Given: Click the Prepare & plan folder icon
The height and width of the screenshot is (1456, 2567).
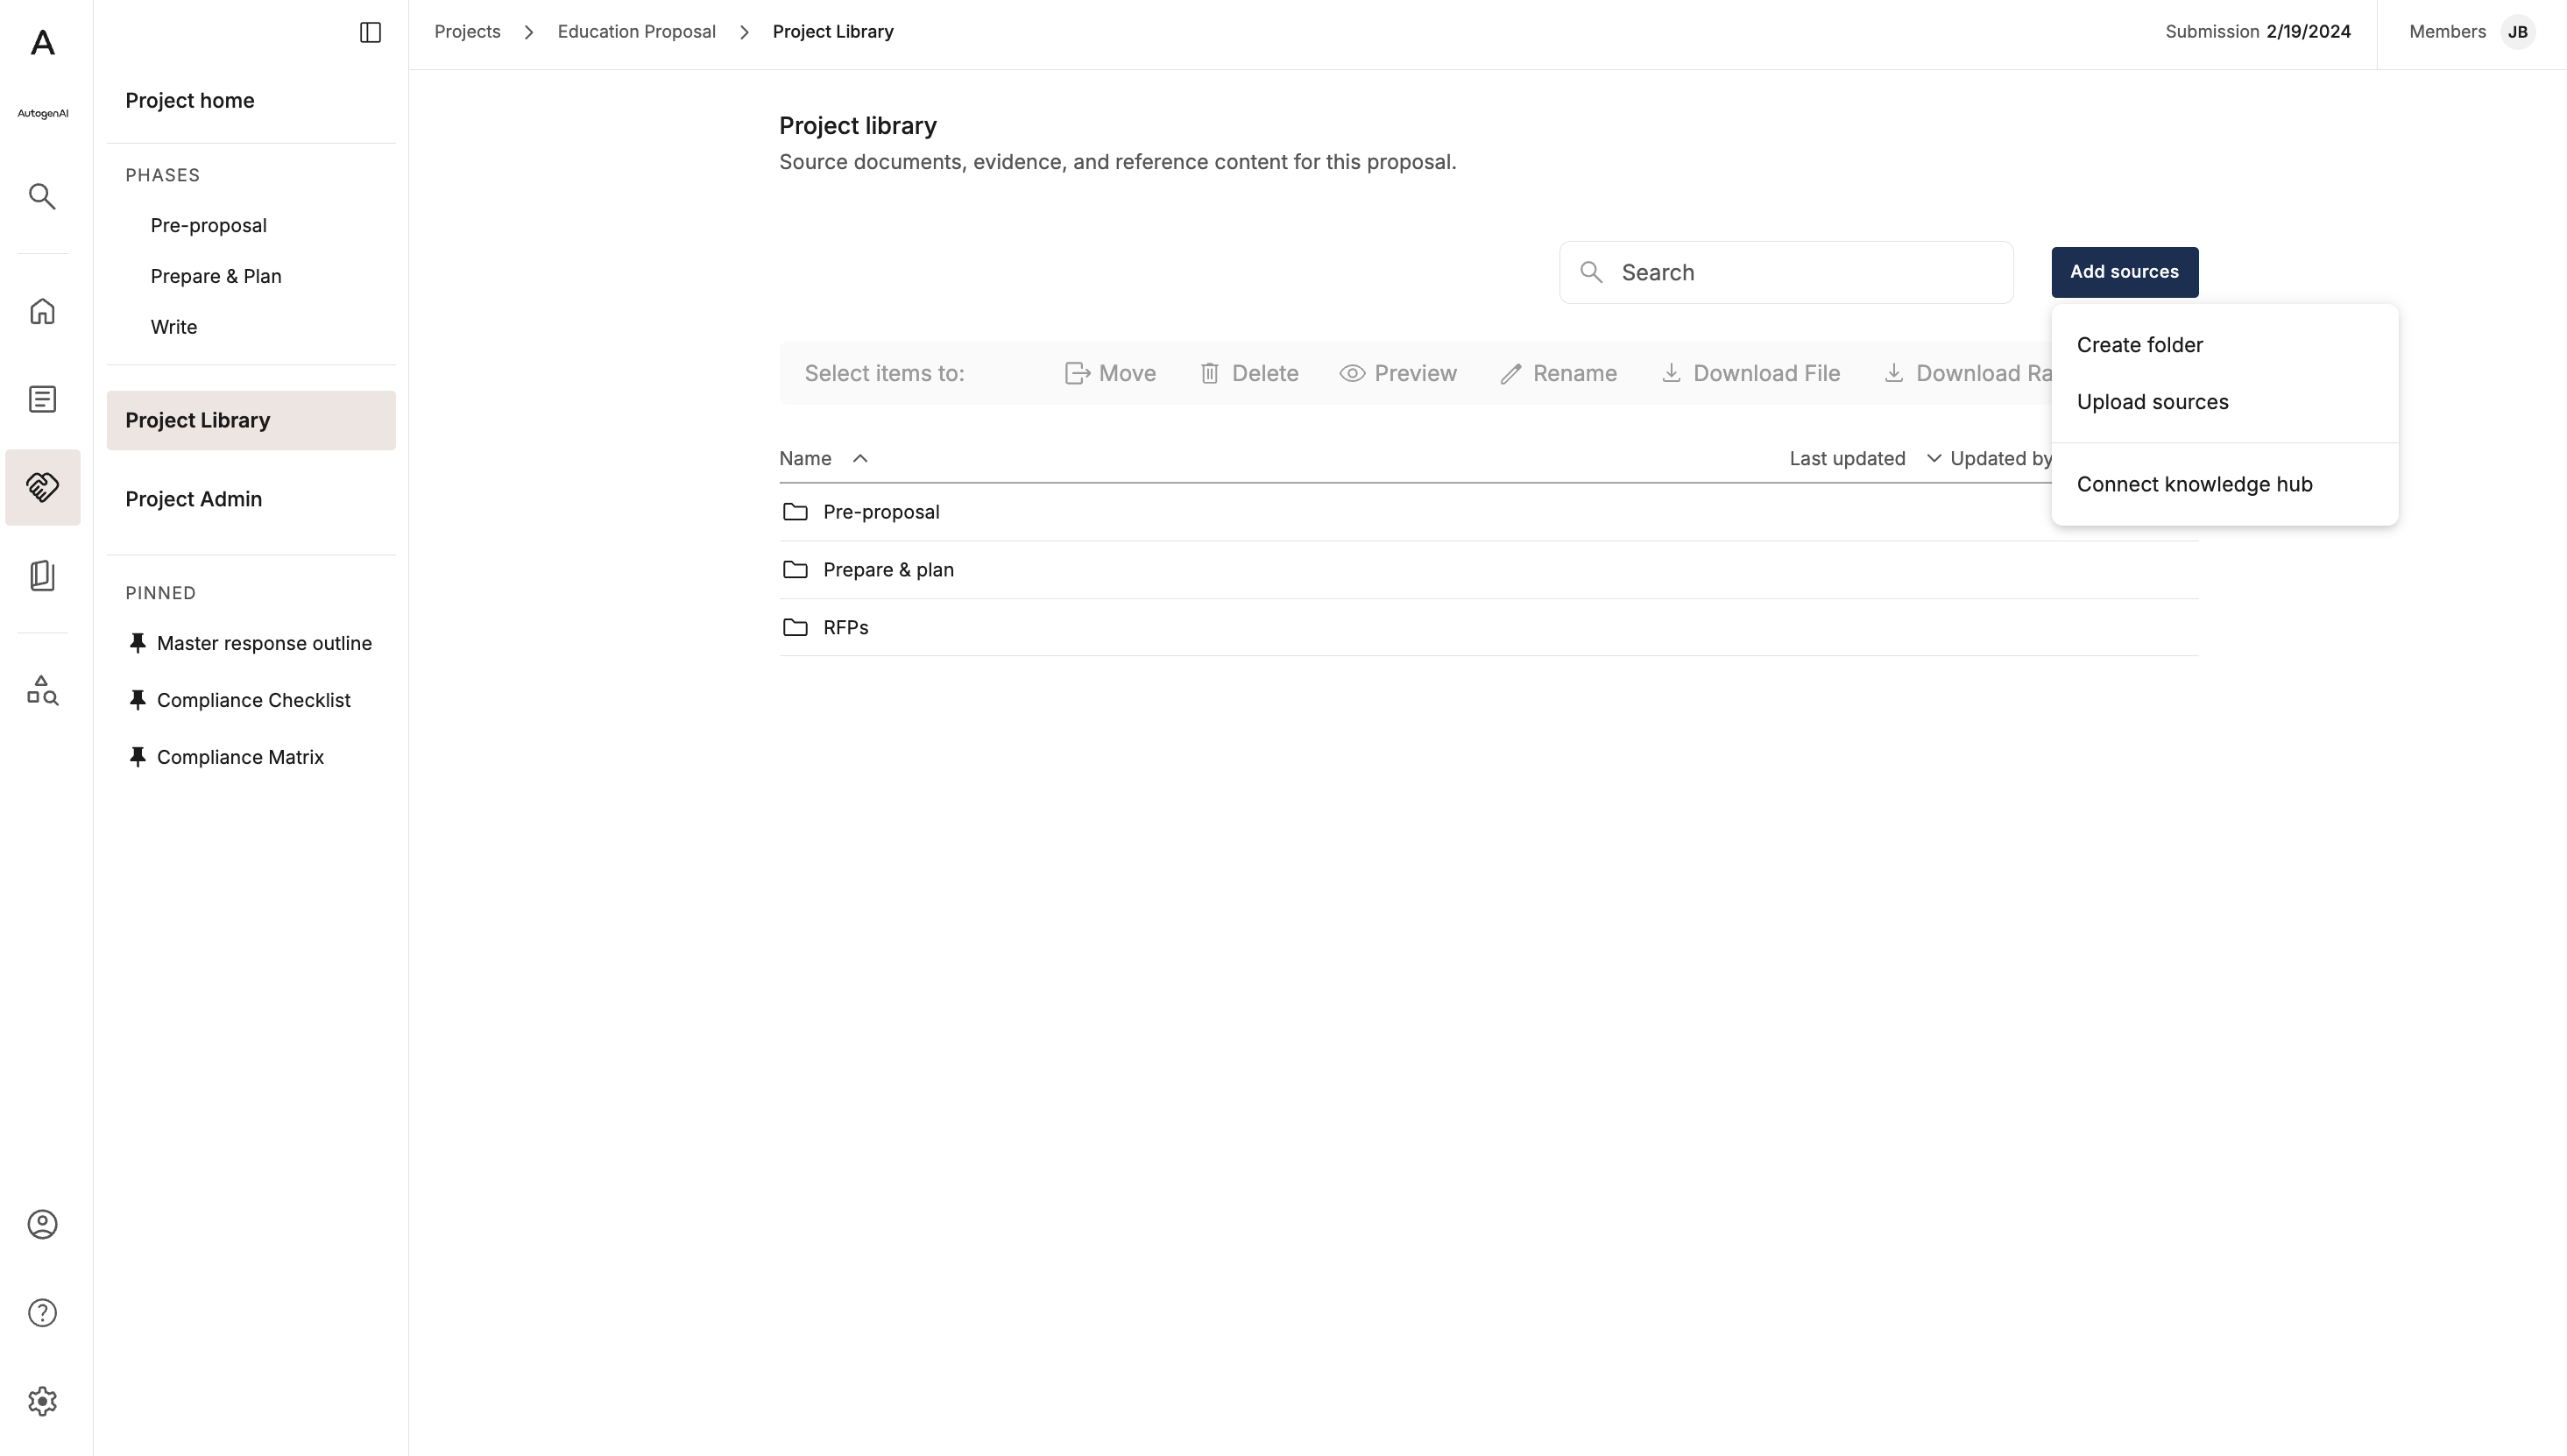Looking at the screenshot, I should 795,569.
